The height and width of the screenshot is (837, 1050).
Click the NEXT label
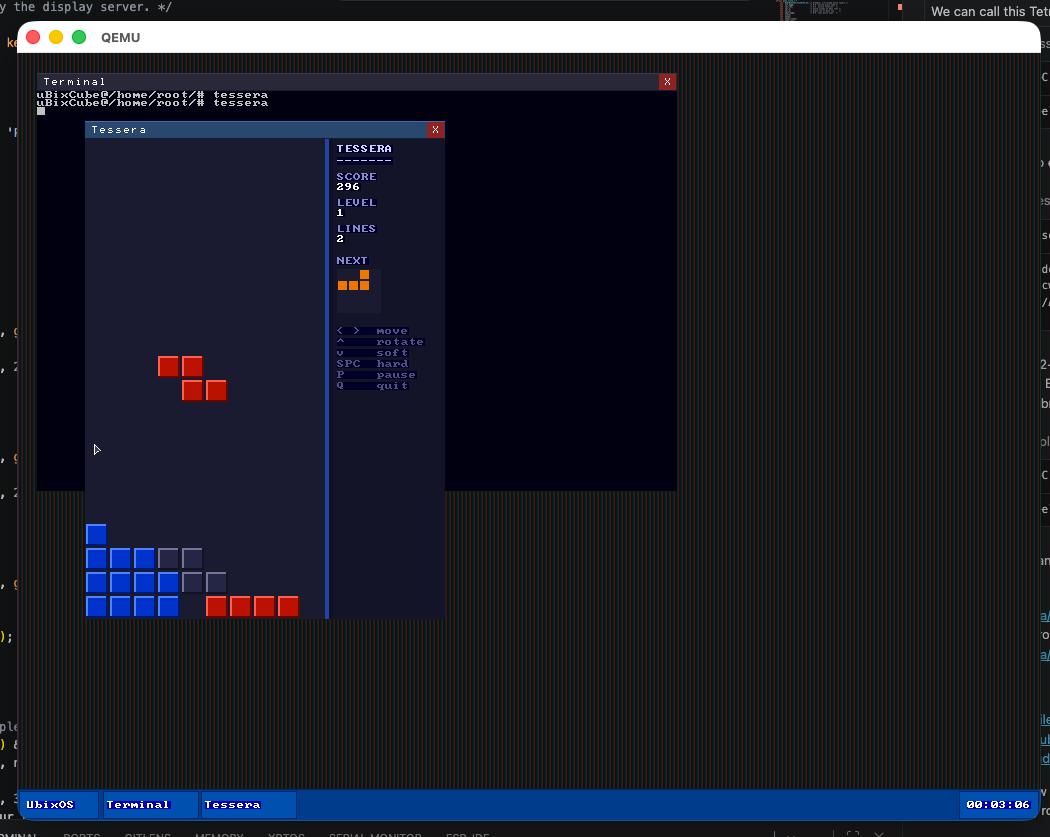[352, 260]
